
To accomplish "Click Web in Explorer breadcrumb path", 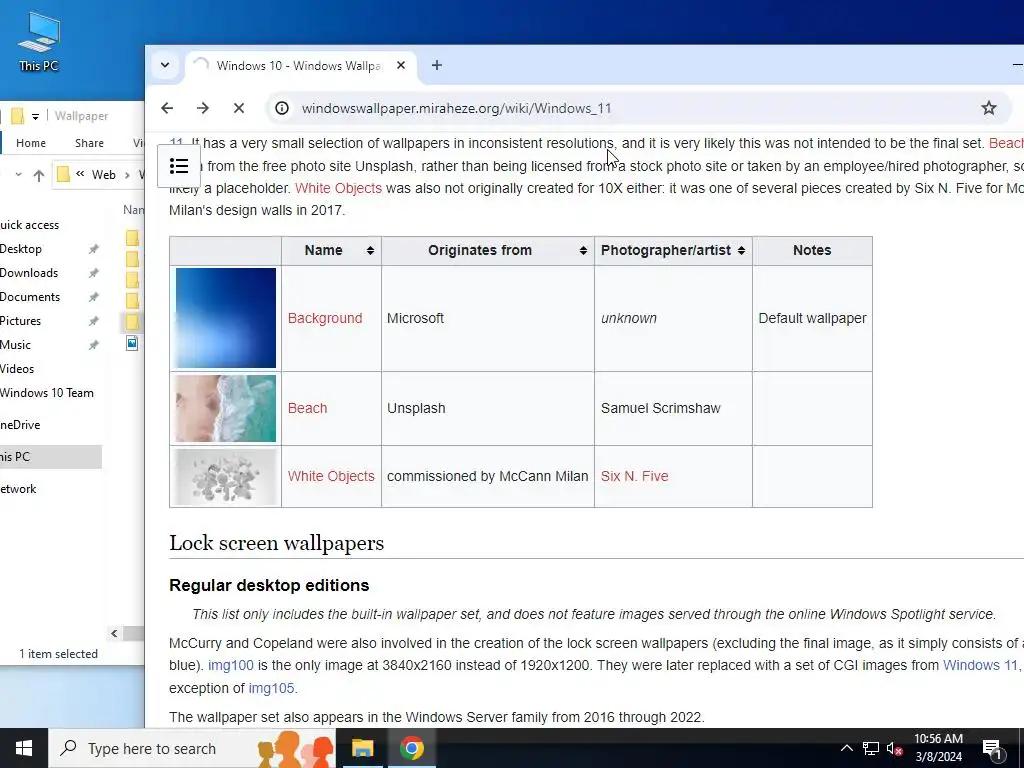I will coord(103,175).
